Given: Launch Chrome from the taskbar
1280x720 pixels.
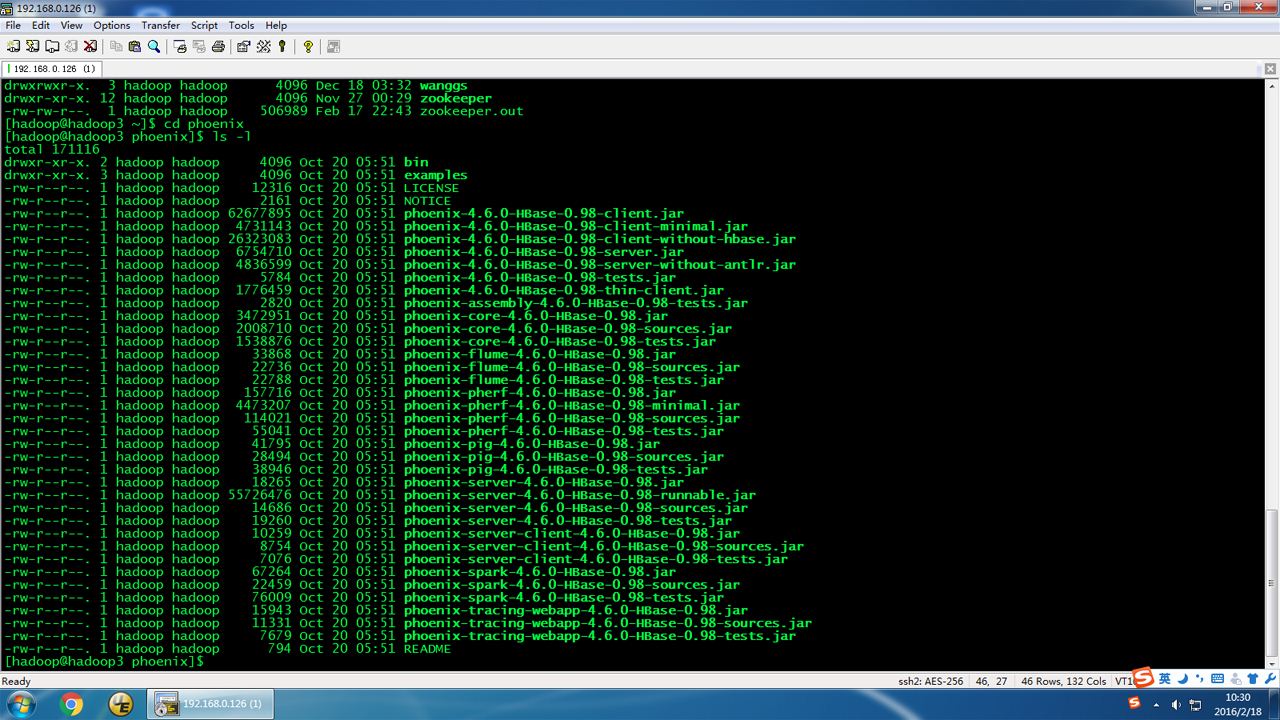Looking at the screenshot, I should [x=72, y=705].
